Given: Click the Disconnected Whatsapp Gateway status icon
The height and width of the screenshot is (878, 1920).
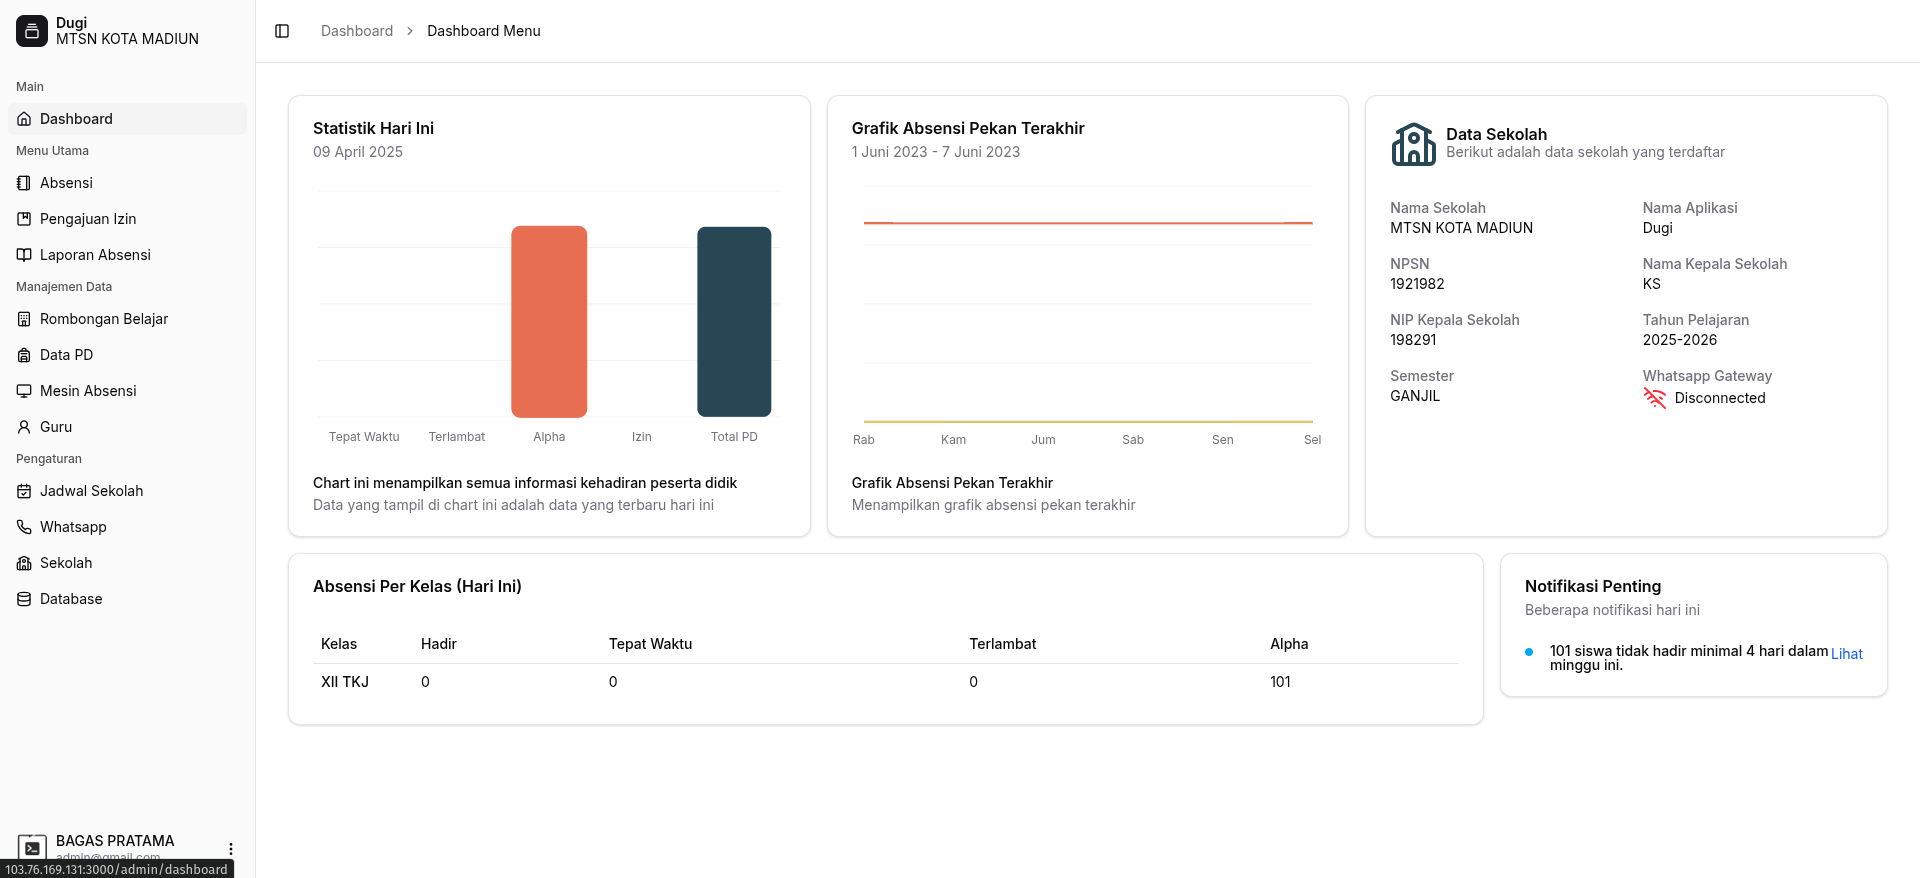Looking at the screenshot, I should [x=1655, y=398].
